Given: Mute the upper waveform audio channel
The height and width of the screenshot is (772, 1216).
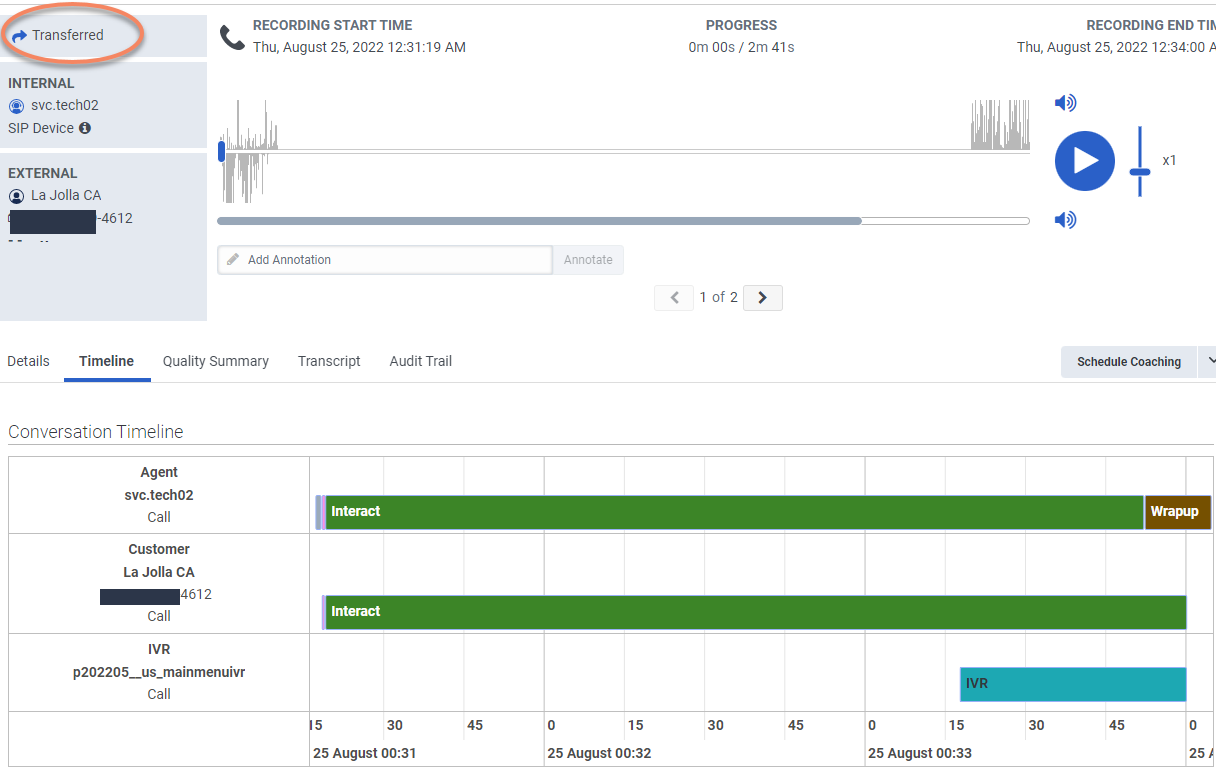Looking at the screenshot, I should pos(1065,103).
